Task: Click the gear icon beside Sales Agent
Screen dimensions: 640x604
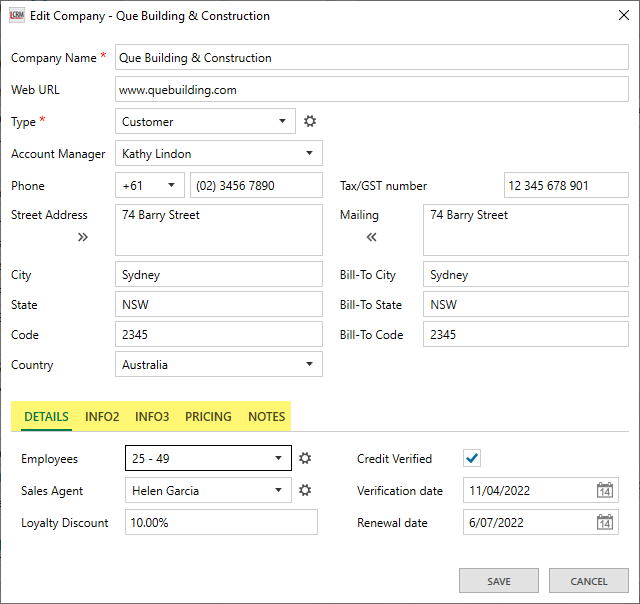Action: point(306,491)
